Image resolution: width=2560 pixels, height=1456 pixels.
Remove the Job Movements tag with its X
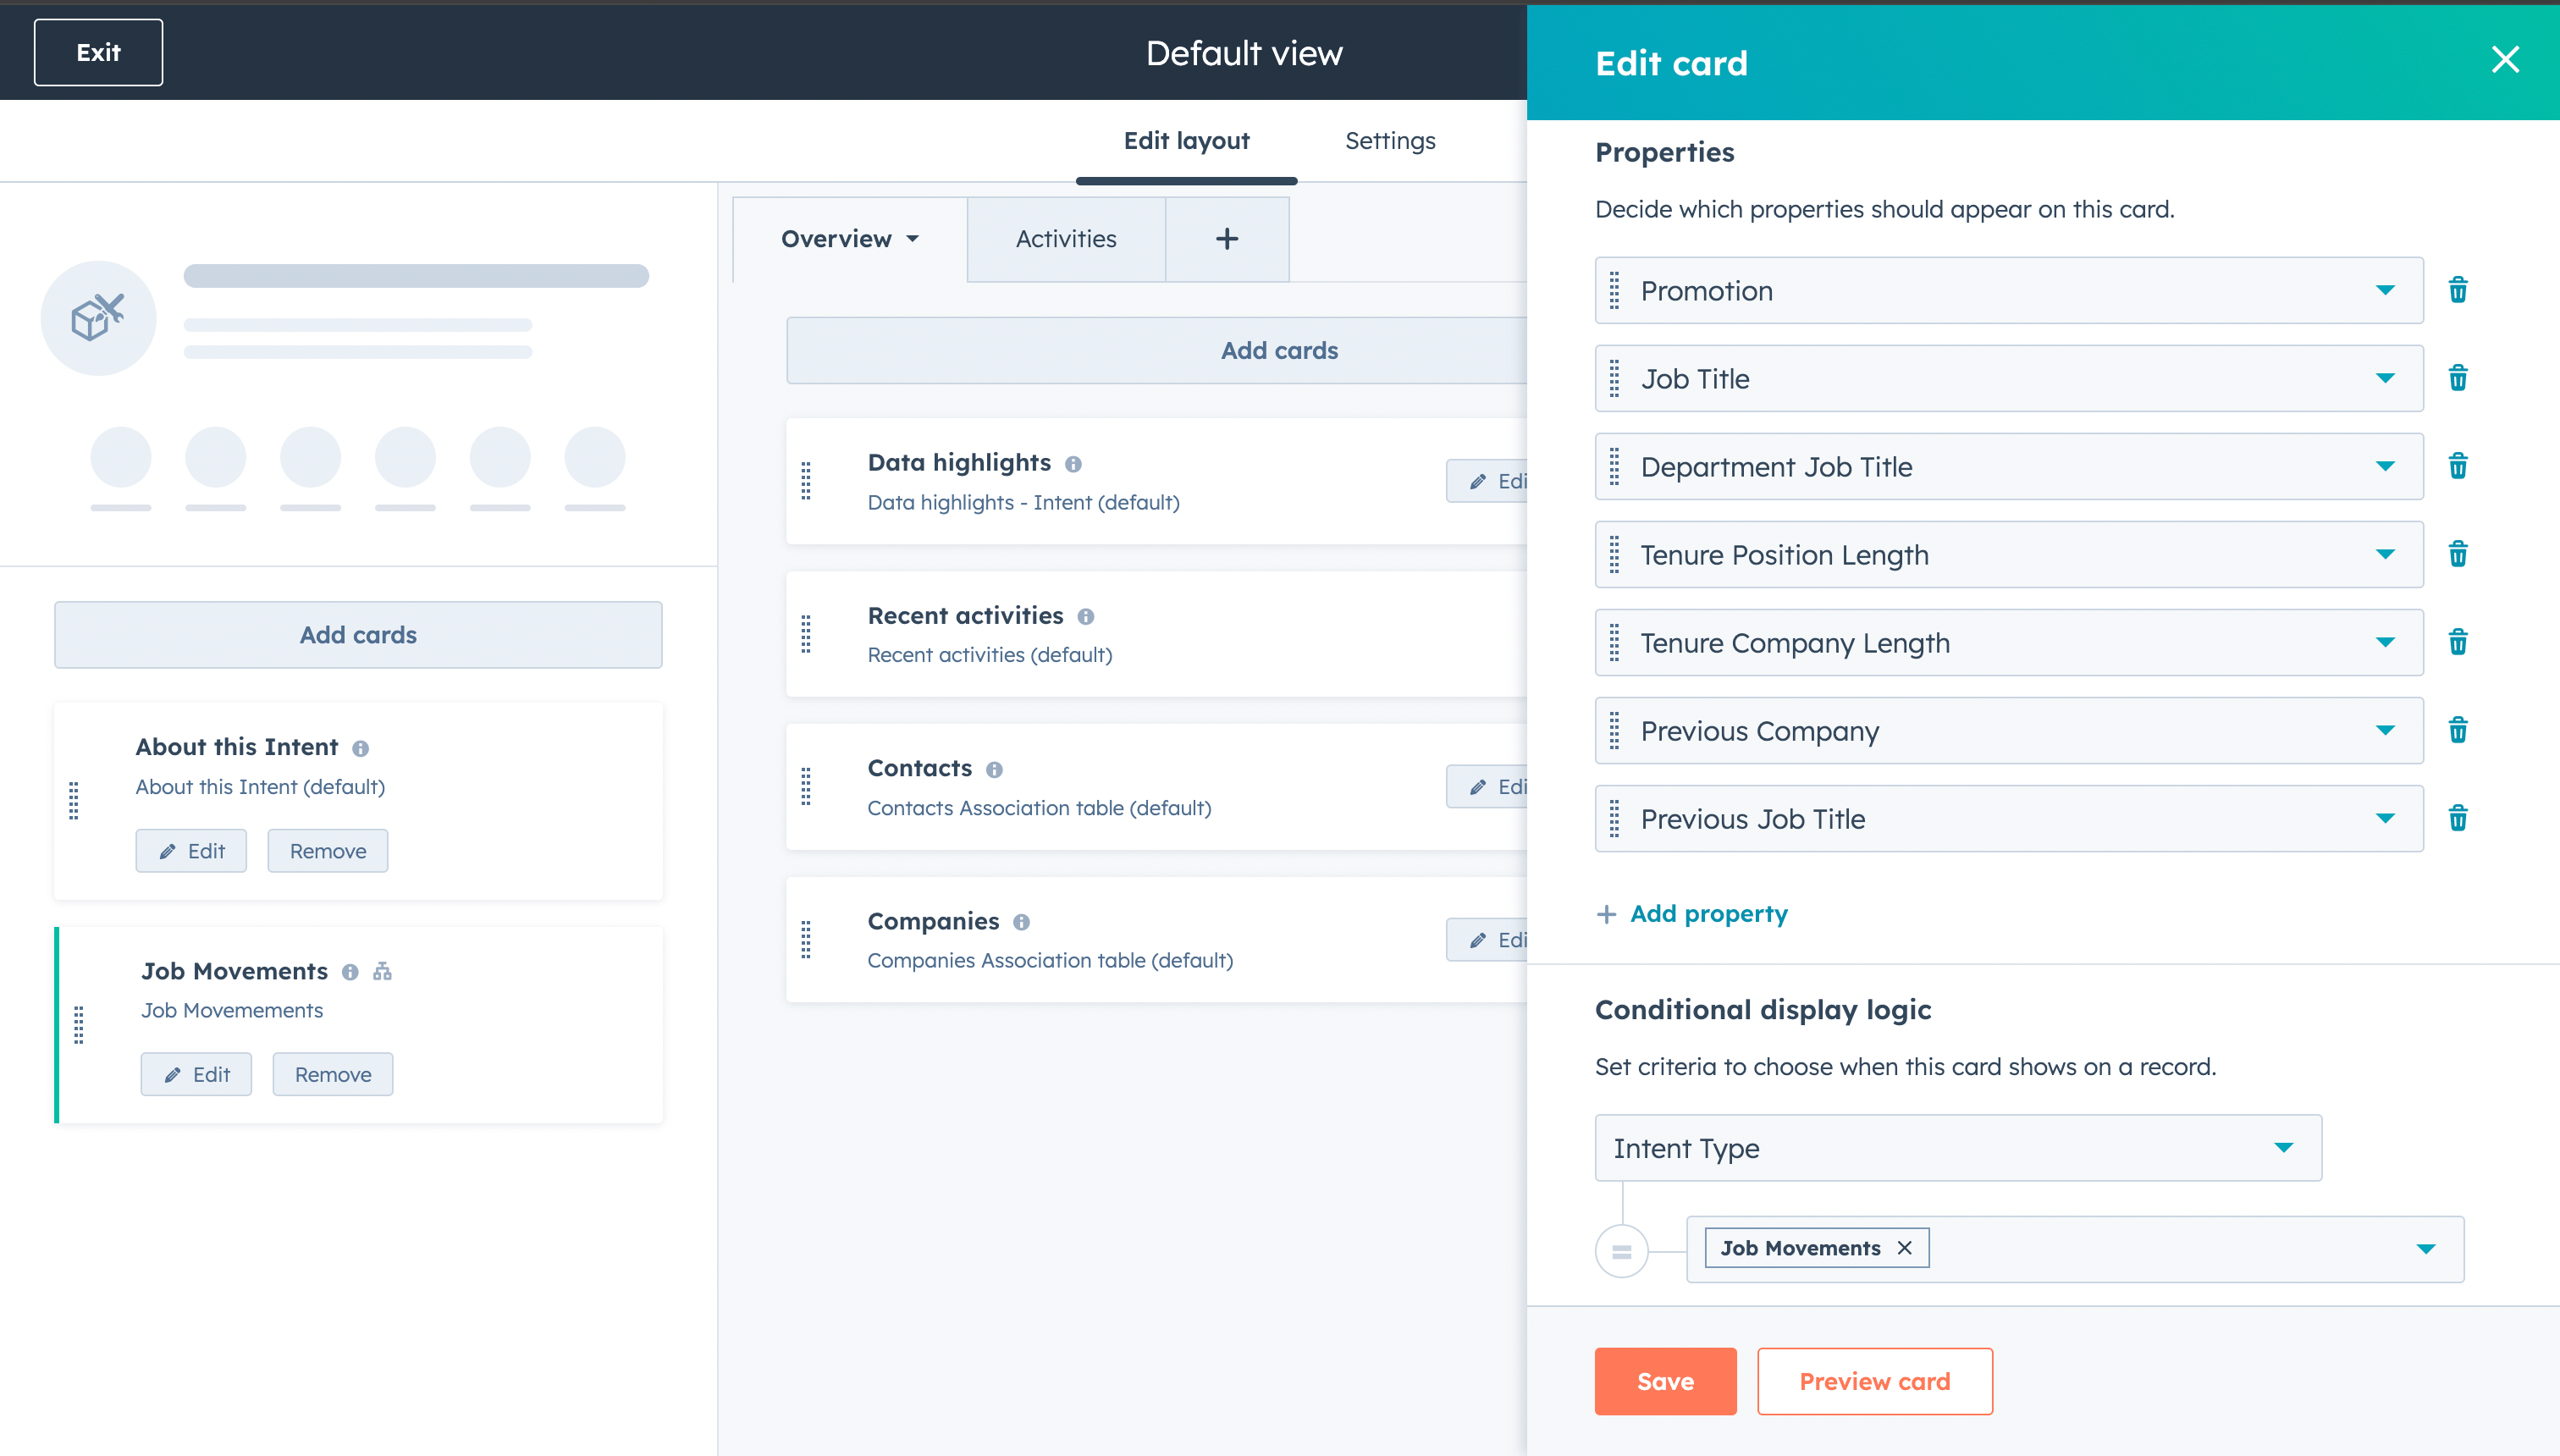point(1904,1247)
